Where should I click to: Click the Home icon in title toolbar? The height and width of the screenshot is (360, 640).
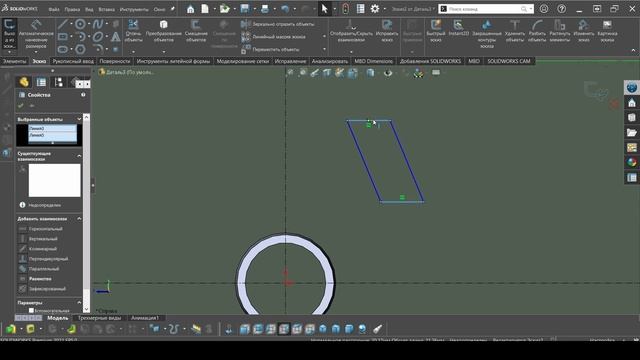(x=191, y=9)
